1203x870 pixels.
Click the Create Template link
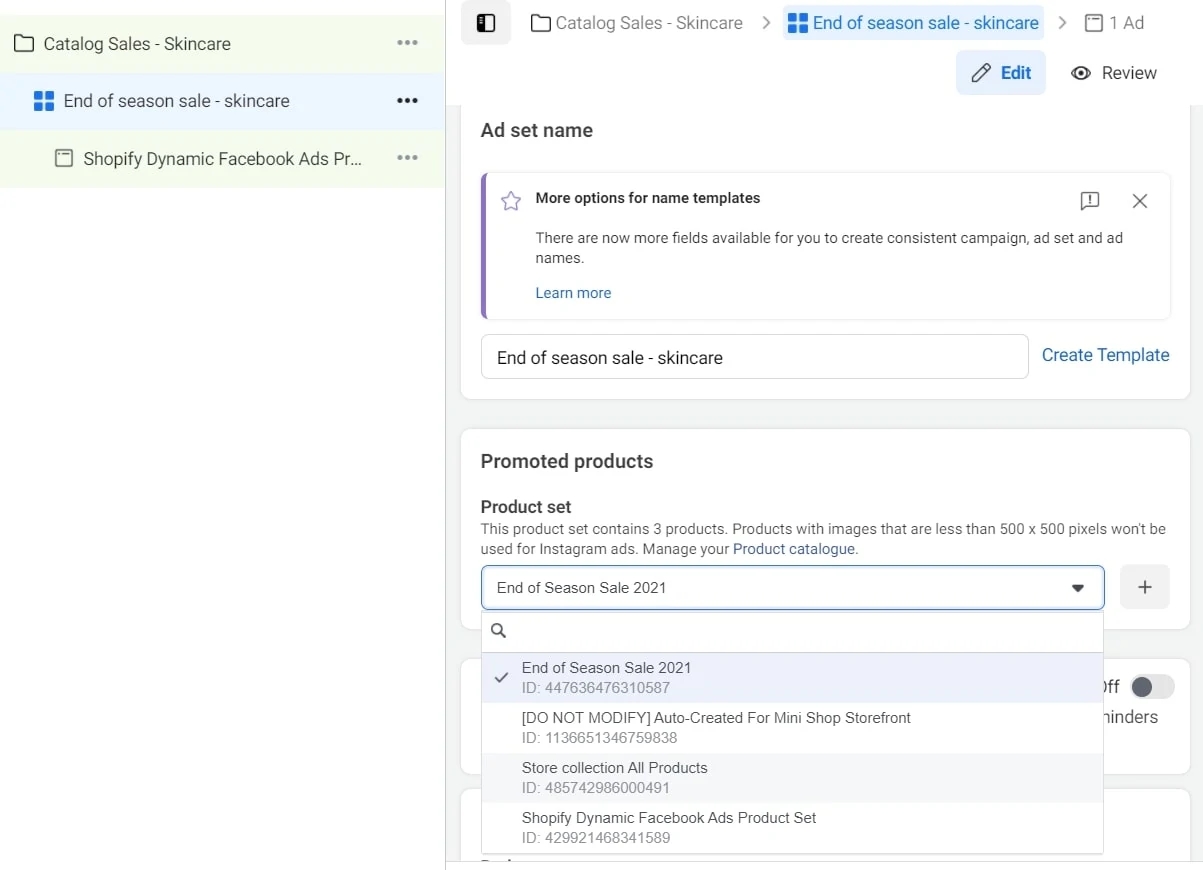[x=1105, y=355]
